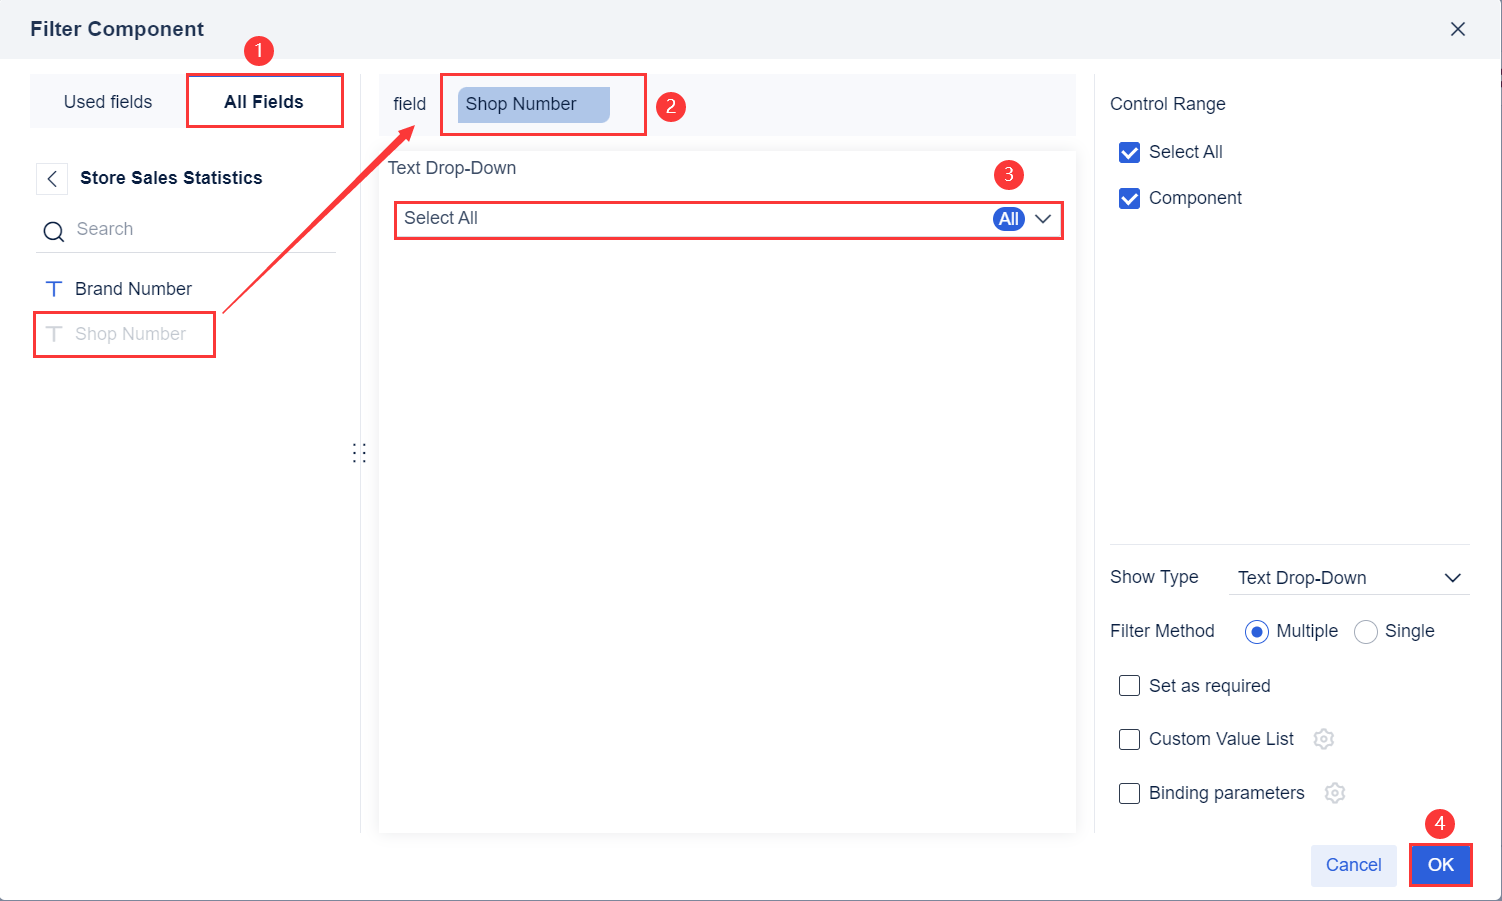This screenshot has height=901, width=1502.
Task: Click the text-type icon beside Brand Number
Action: click(53, 288)
